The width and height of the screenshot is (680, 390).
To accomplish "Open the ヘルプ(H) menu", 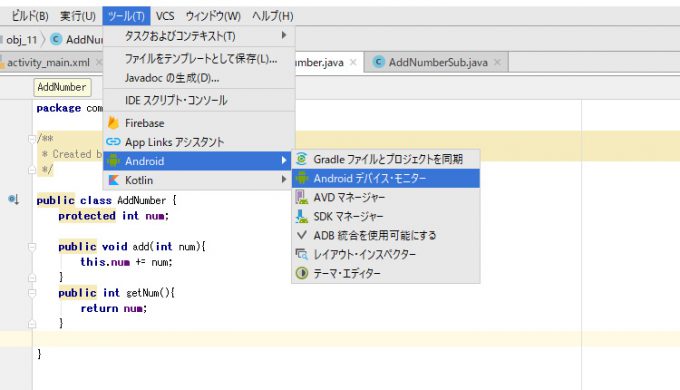I will pyautogui.click(x=273, y=16).
